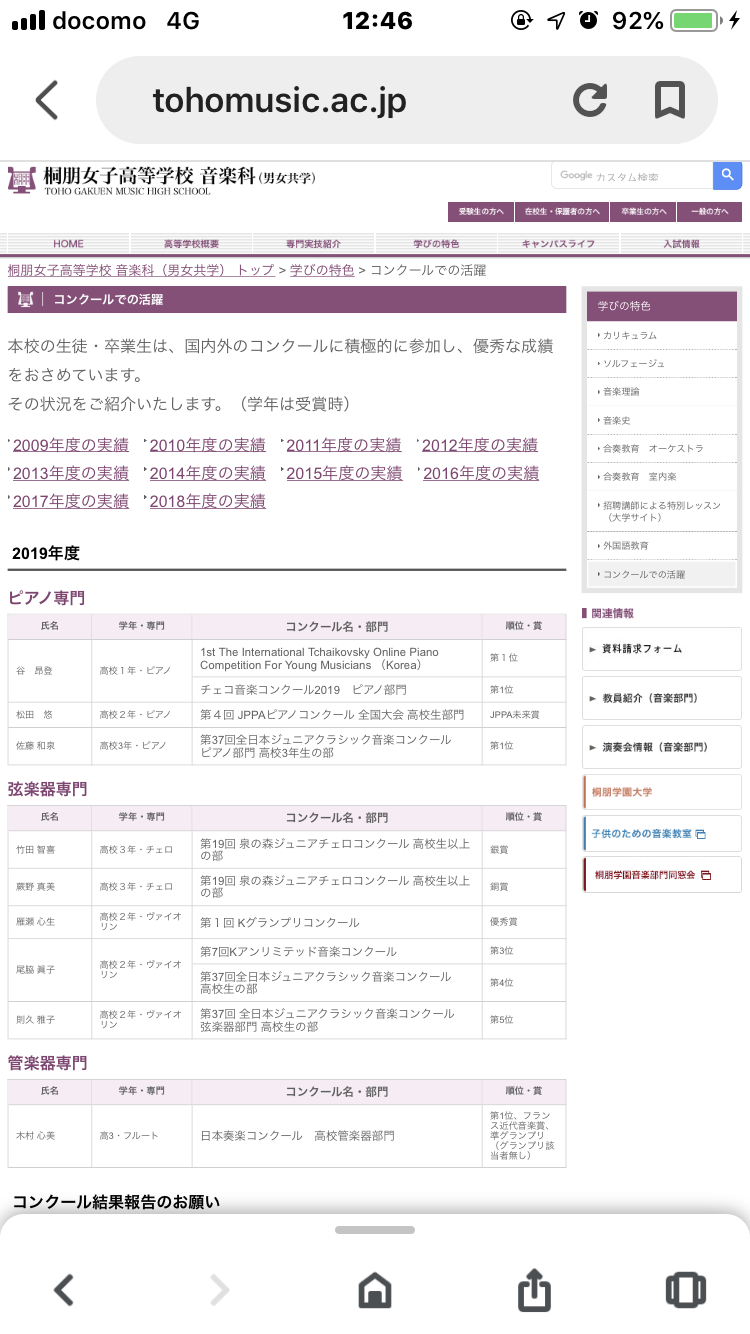The image size is (750, 1334).
Task: Open ソルフェージュ in the sidebar
Action: (662, 363)
